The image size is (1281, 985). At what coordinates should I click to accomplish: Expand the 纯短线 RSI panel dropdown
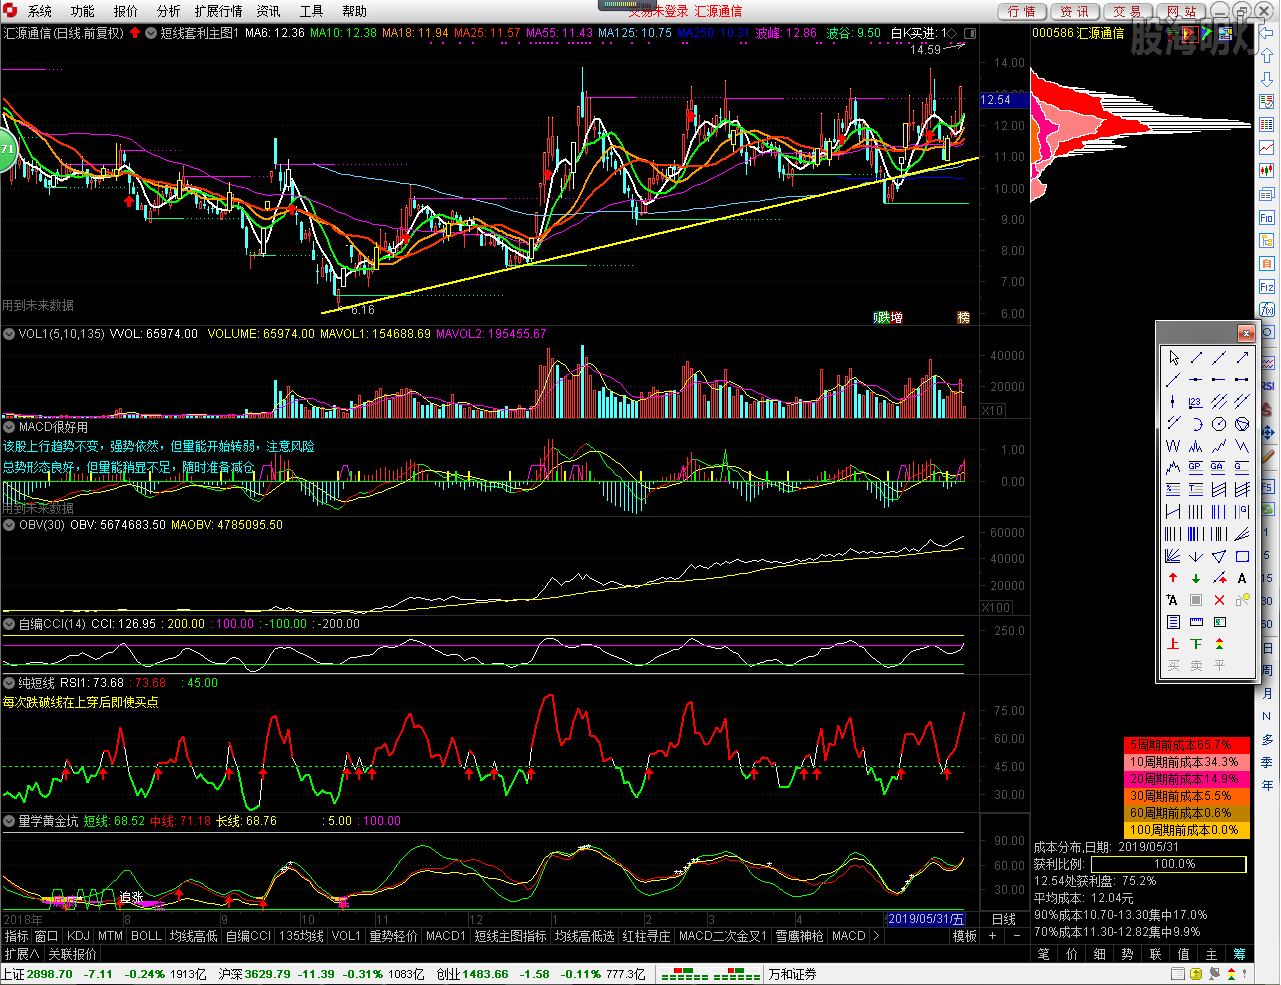tap(9, 683)
